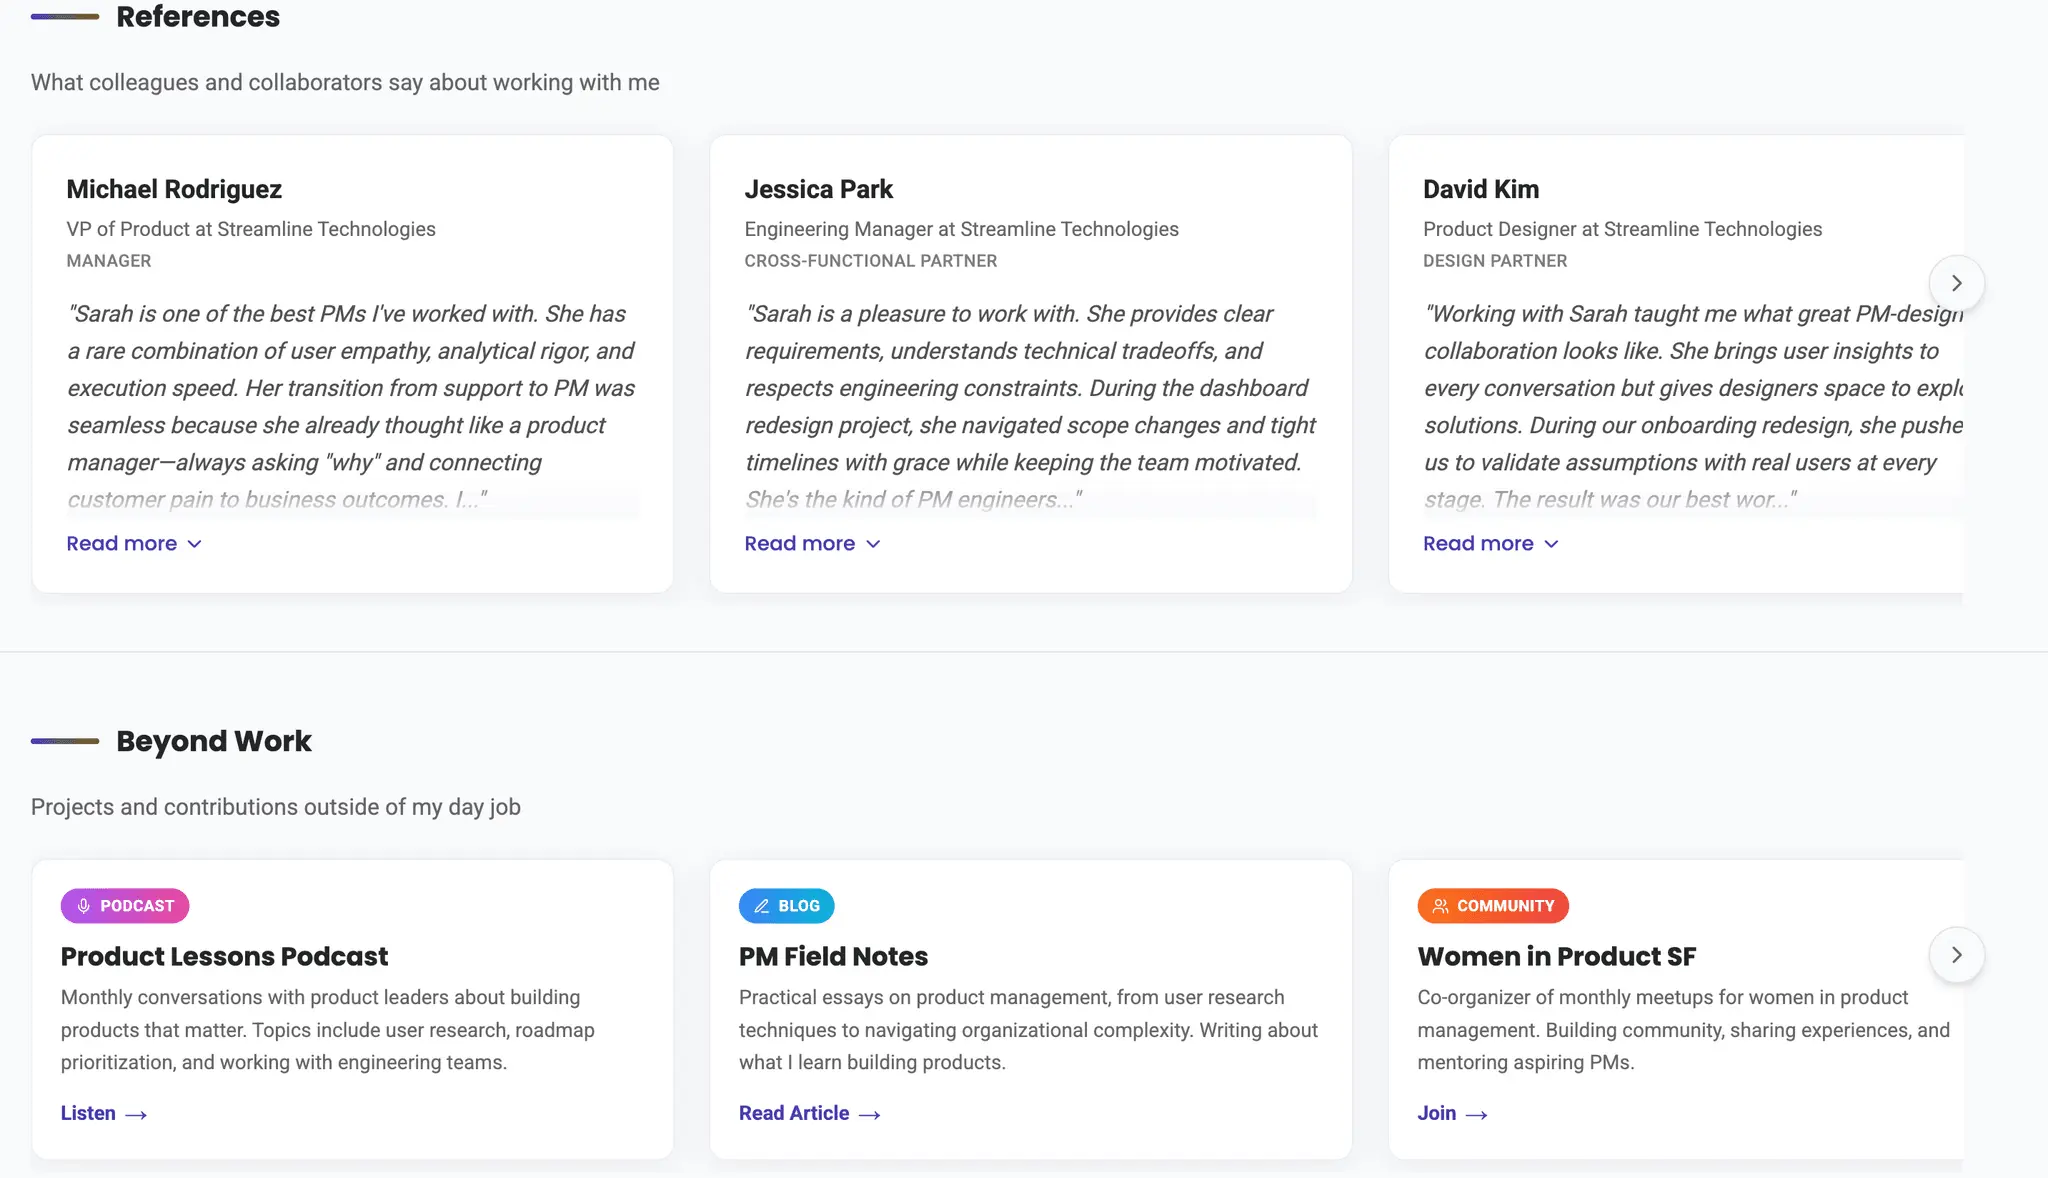Click the arrow icon beside Join

(x=1477, y=1114)
